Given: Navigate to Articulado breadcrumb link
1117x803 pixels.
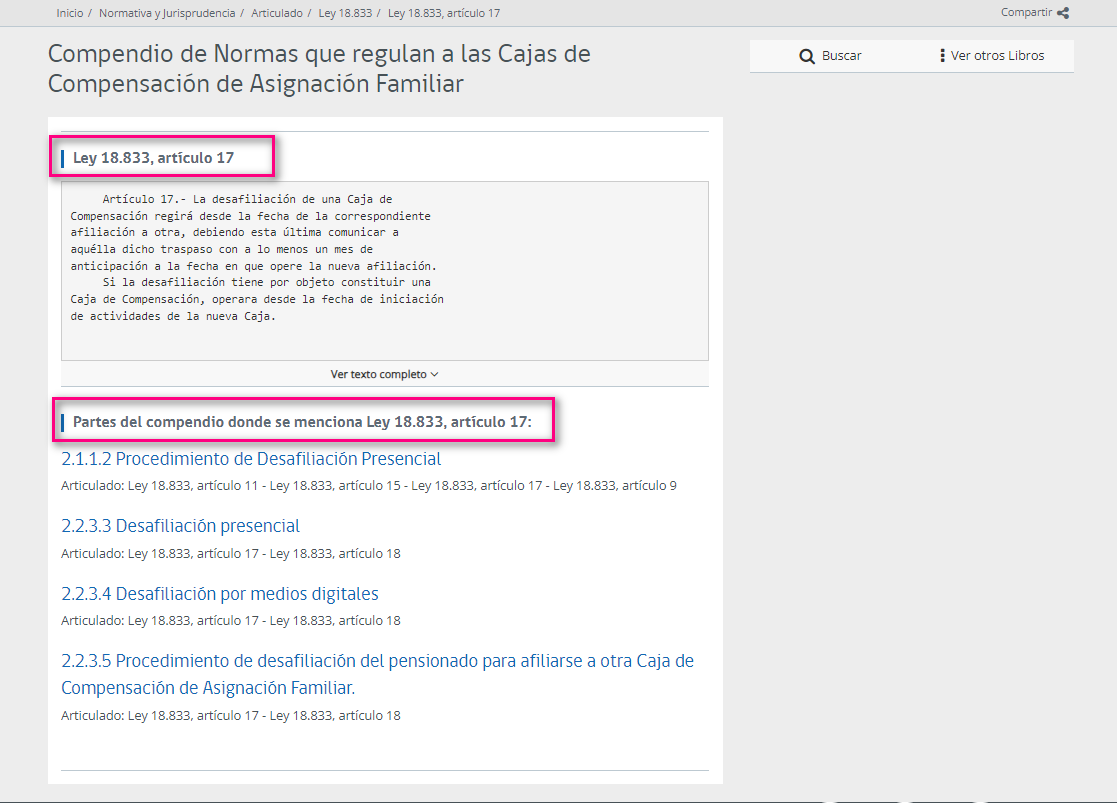Looking at the screenshot, I should [x=277, y=13].
